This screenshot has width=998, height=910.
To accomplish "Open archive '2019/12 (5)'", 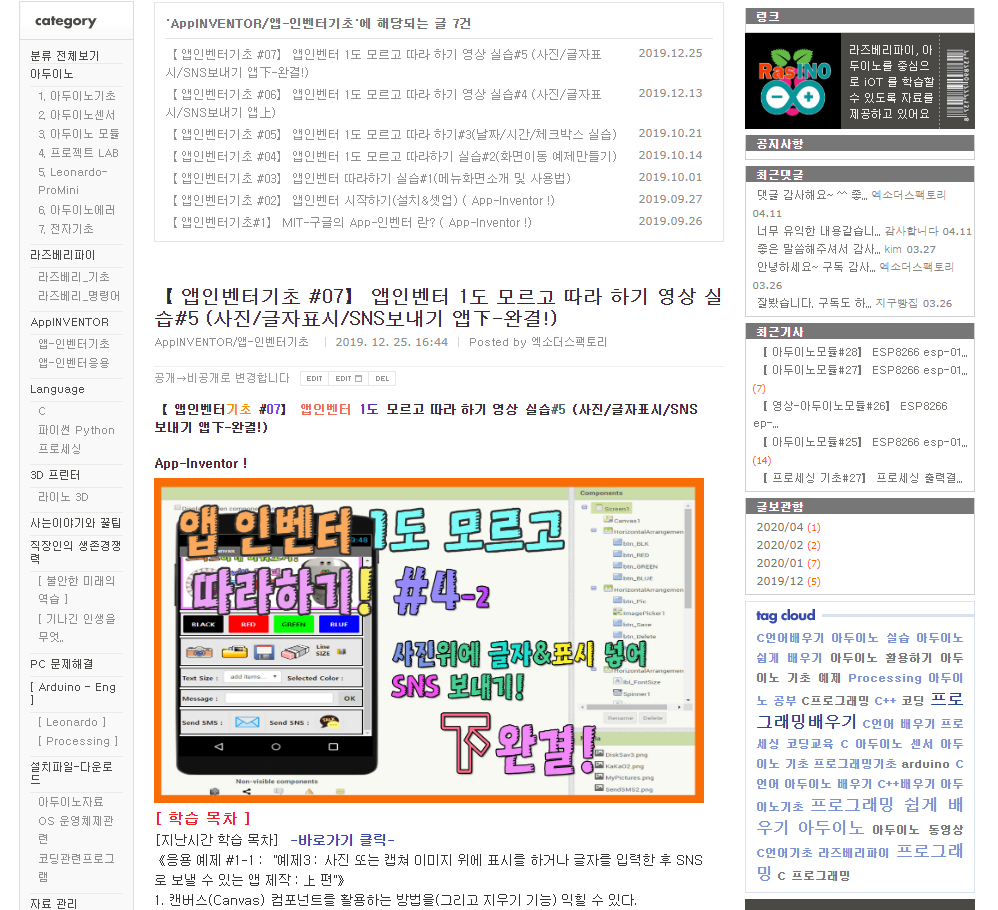I will (x=789, y=581).
